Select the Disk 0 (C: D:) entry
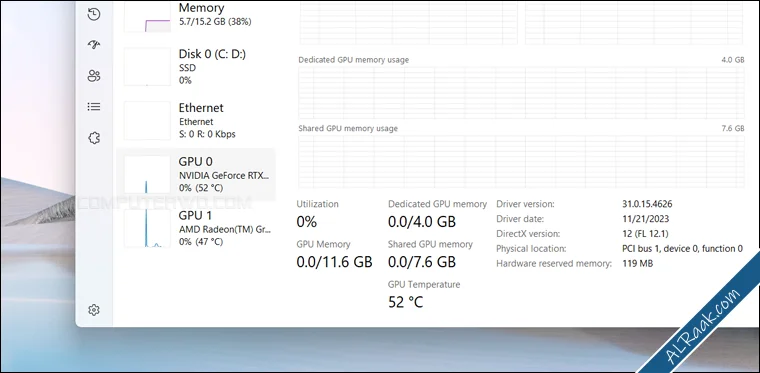This screenshot has width=760, height=373. click(x=196, y=67)
